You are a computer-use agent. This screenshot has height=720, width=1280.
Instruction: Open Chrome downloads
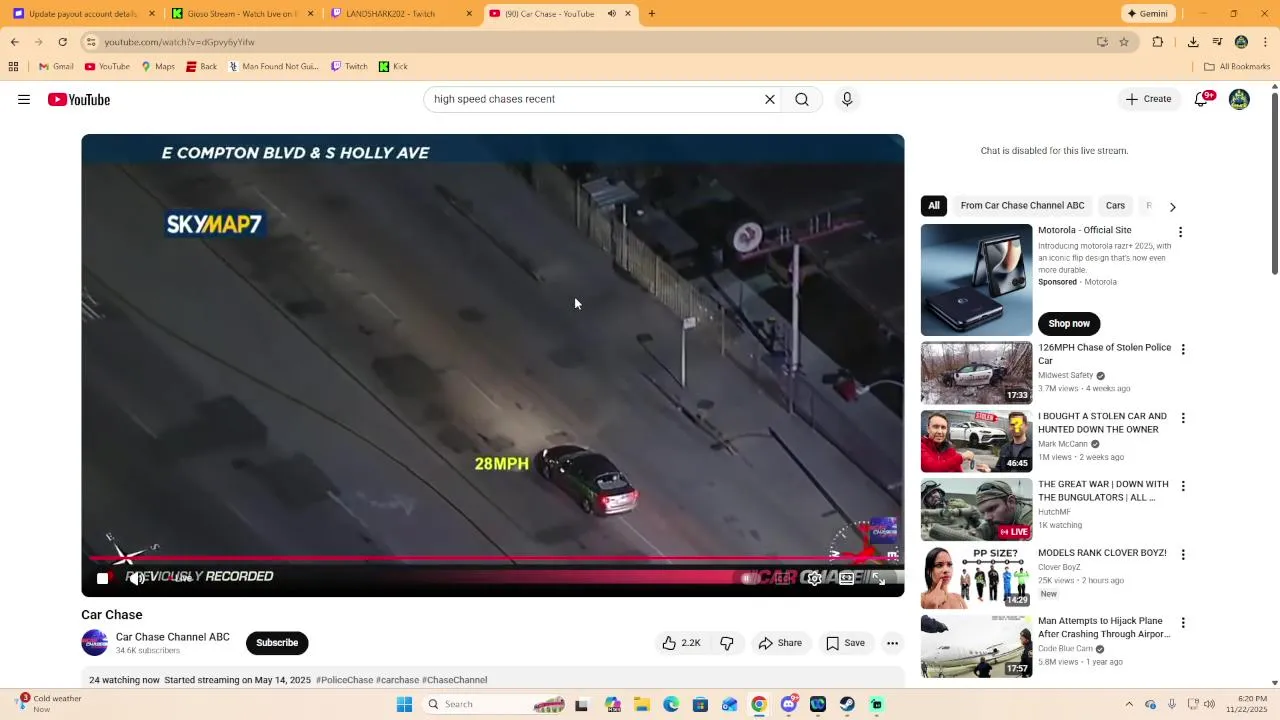[x=1193, y=42]
